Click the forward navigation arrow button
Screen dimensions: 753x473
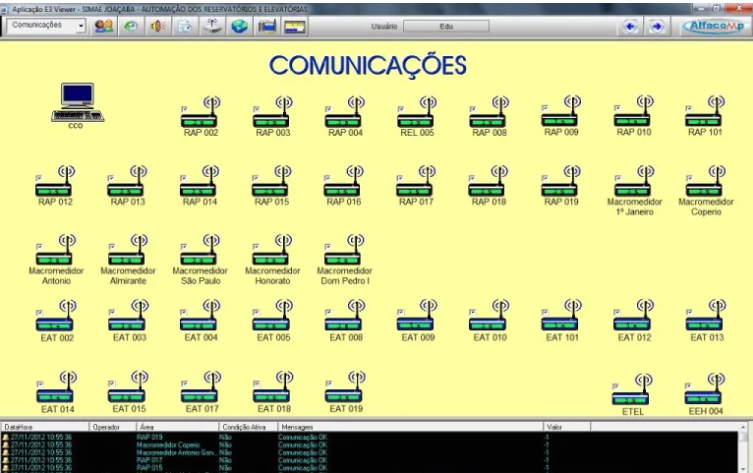(656, 25)
